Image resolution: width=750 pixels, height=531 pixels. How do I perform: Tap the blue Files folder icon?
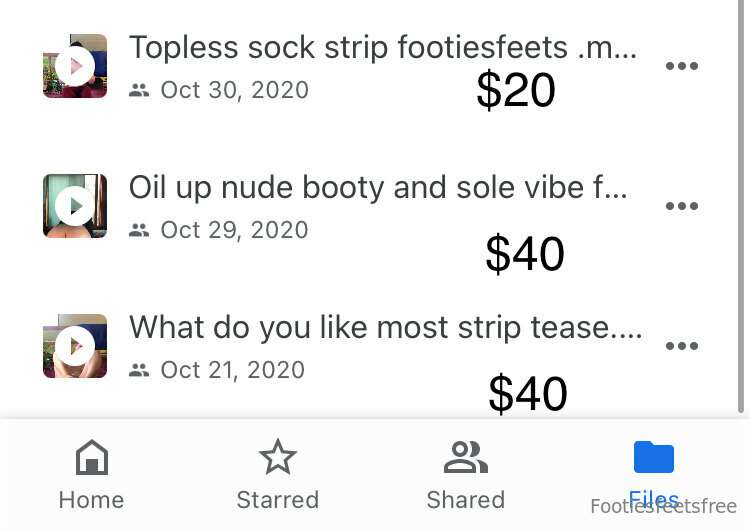tap(653, 457)
